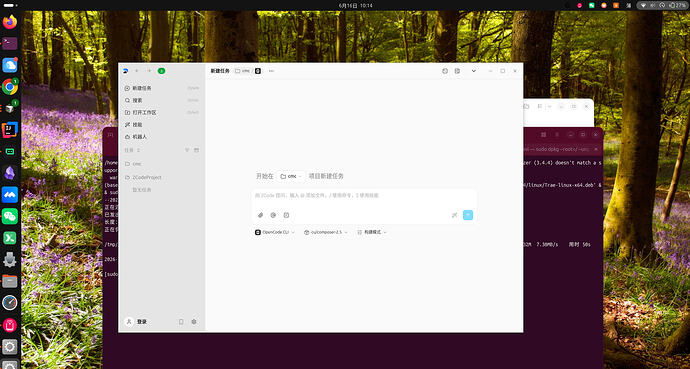
Task: Click the blue send button
Action: tap(468, 215)
